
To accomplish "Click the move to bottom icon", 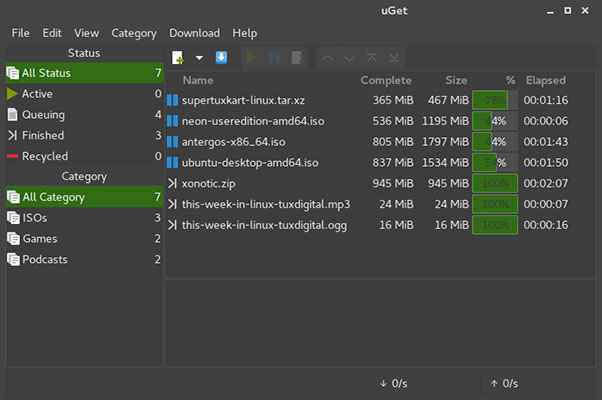I will tap(393, 57).
